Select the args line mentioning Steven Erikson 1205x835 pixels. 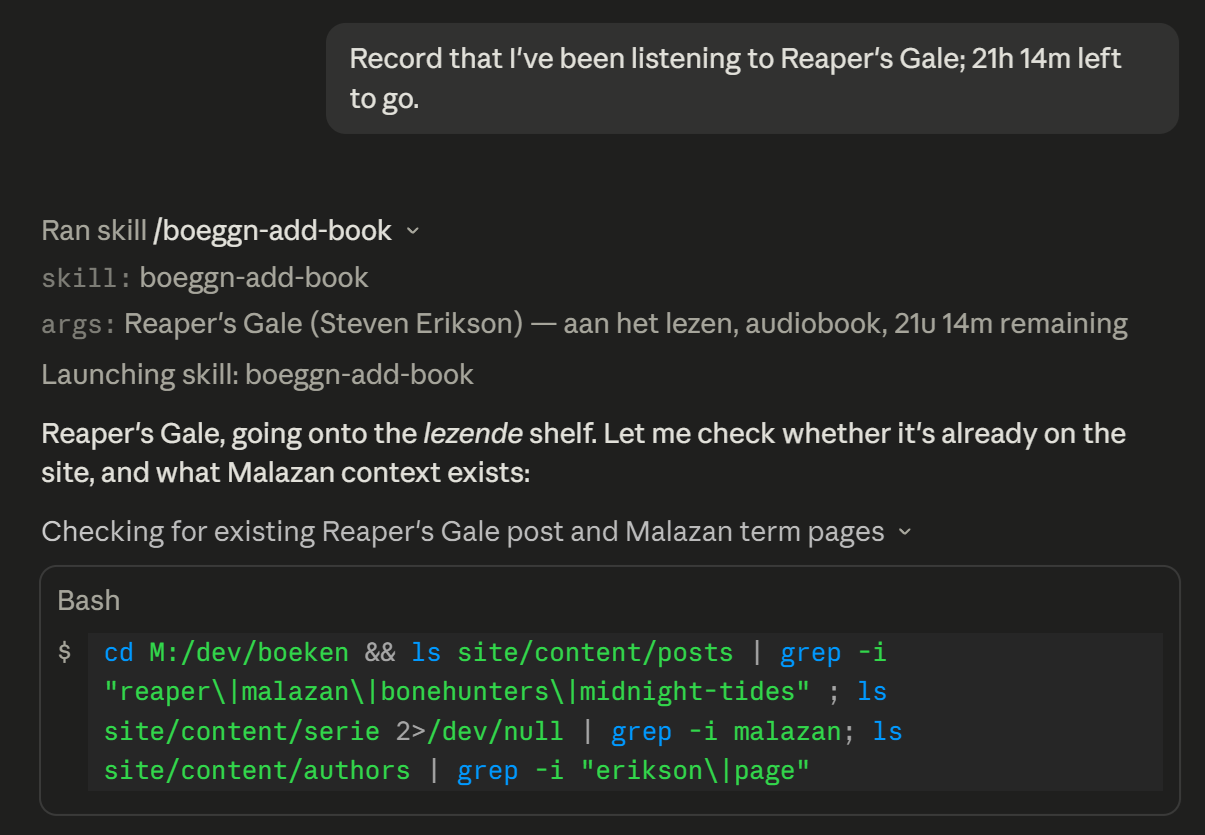pos(584,324)
